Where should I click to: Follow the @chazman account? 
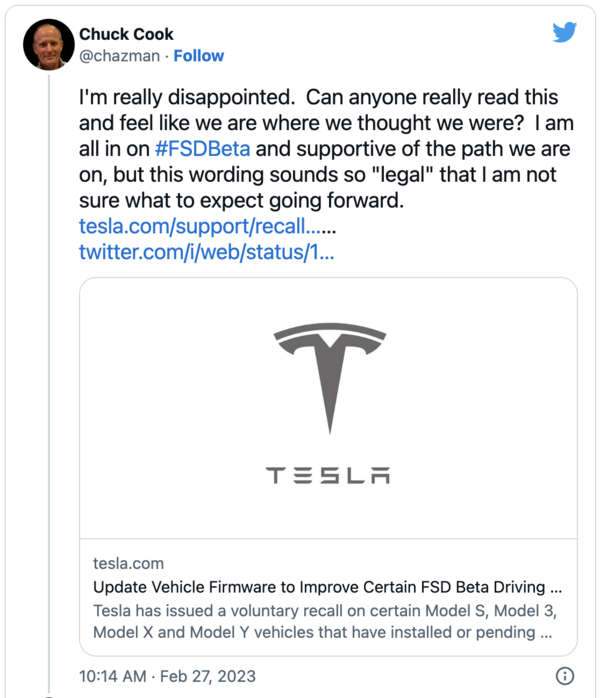pyautogui.click(x=199, y=56)
